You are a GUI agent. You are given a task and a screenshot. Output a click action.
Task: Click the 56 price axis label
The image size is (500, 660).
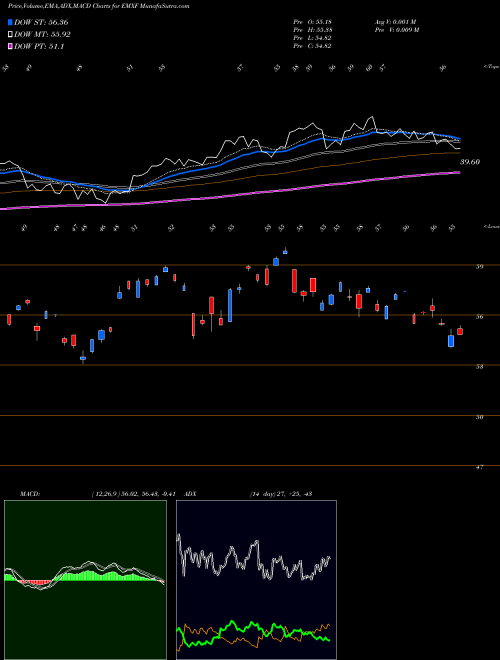click(x=479, y=317)
